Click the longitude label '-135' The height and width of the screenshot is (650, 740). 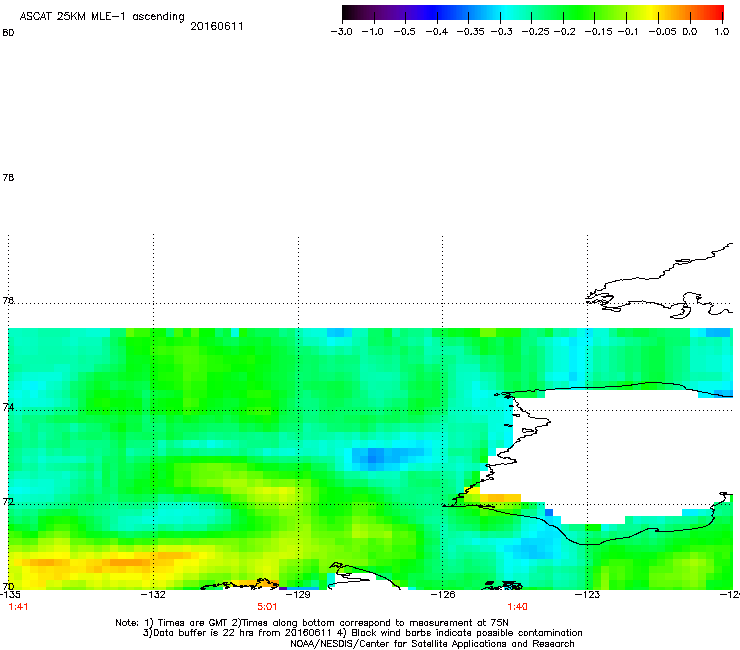point(10,594)
